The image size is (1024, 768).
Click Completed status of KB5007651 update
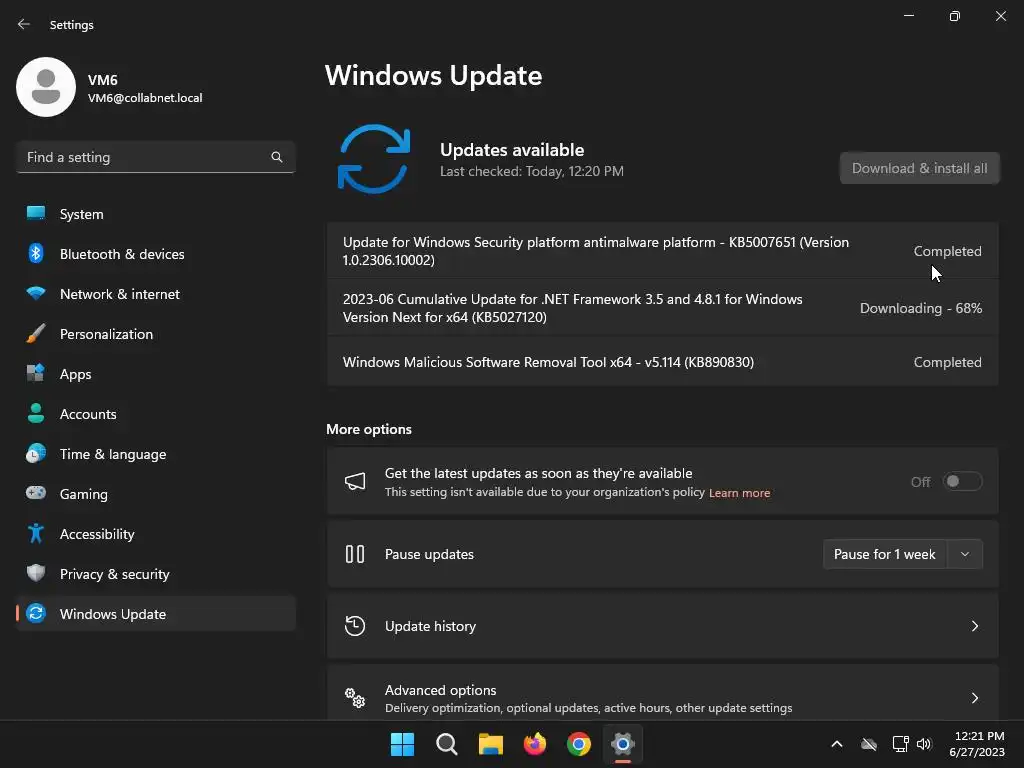947,251
